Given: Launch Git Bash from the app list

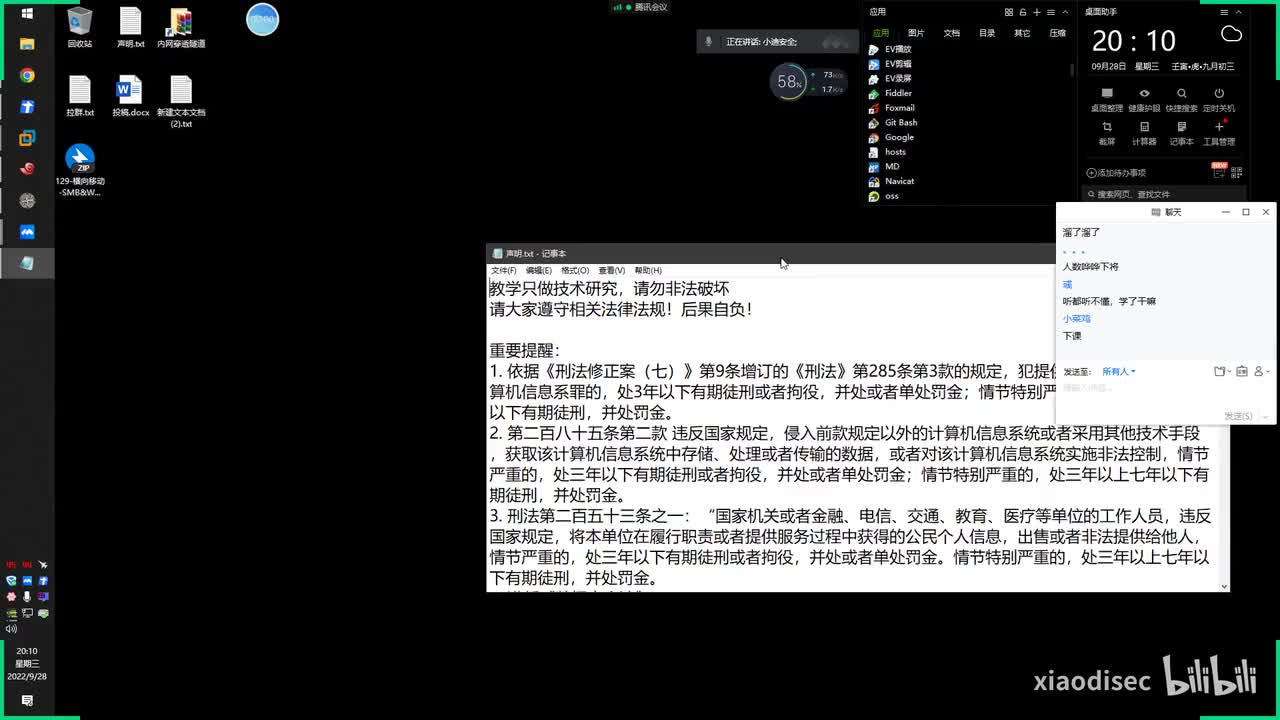Looking at the screenshot, I should point(892,122).
